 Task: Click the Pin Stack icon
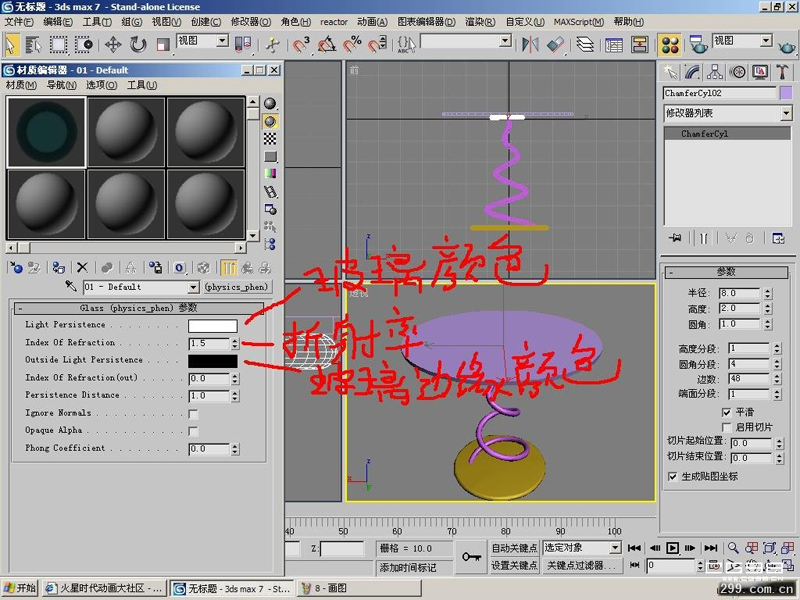tap(675, 238)
